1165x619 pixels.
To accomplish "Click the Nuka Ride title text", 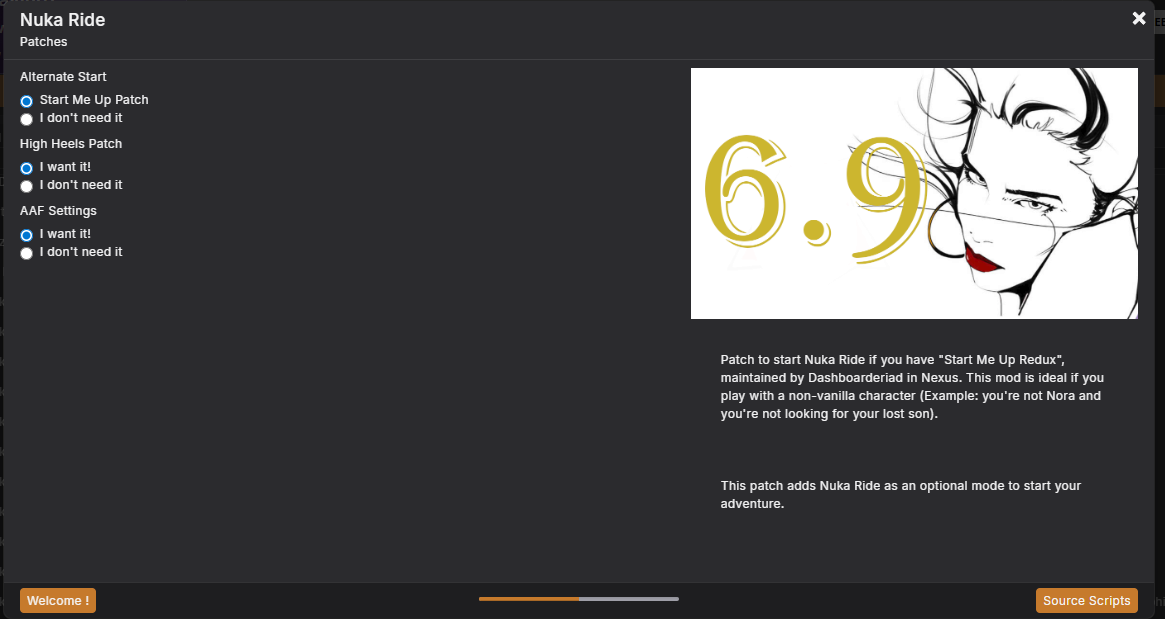I will coord(62,20).
